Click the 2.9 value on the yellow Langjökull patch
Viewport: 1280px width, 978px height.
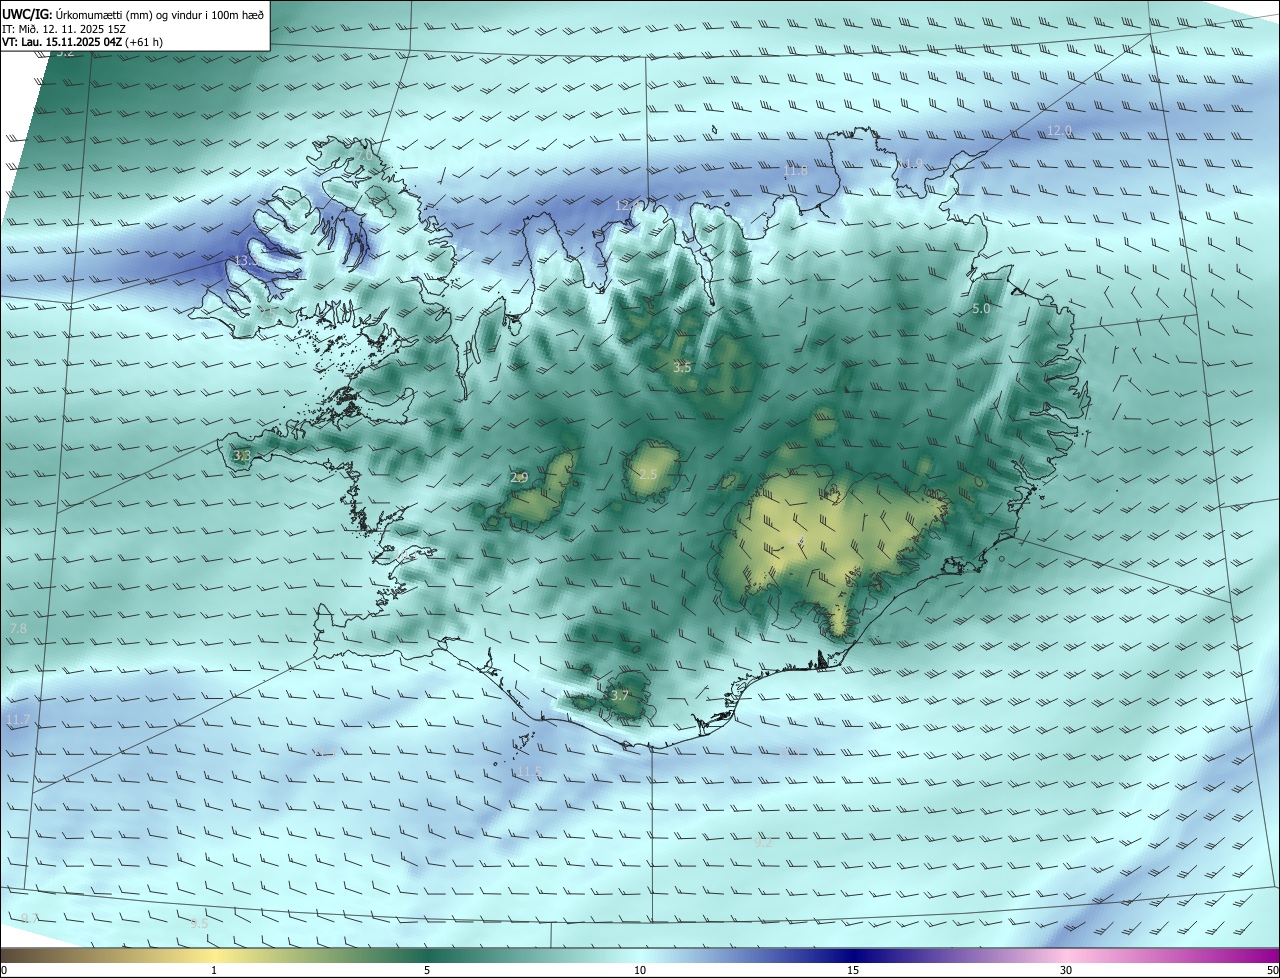click(519, 478)
